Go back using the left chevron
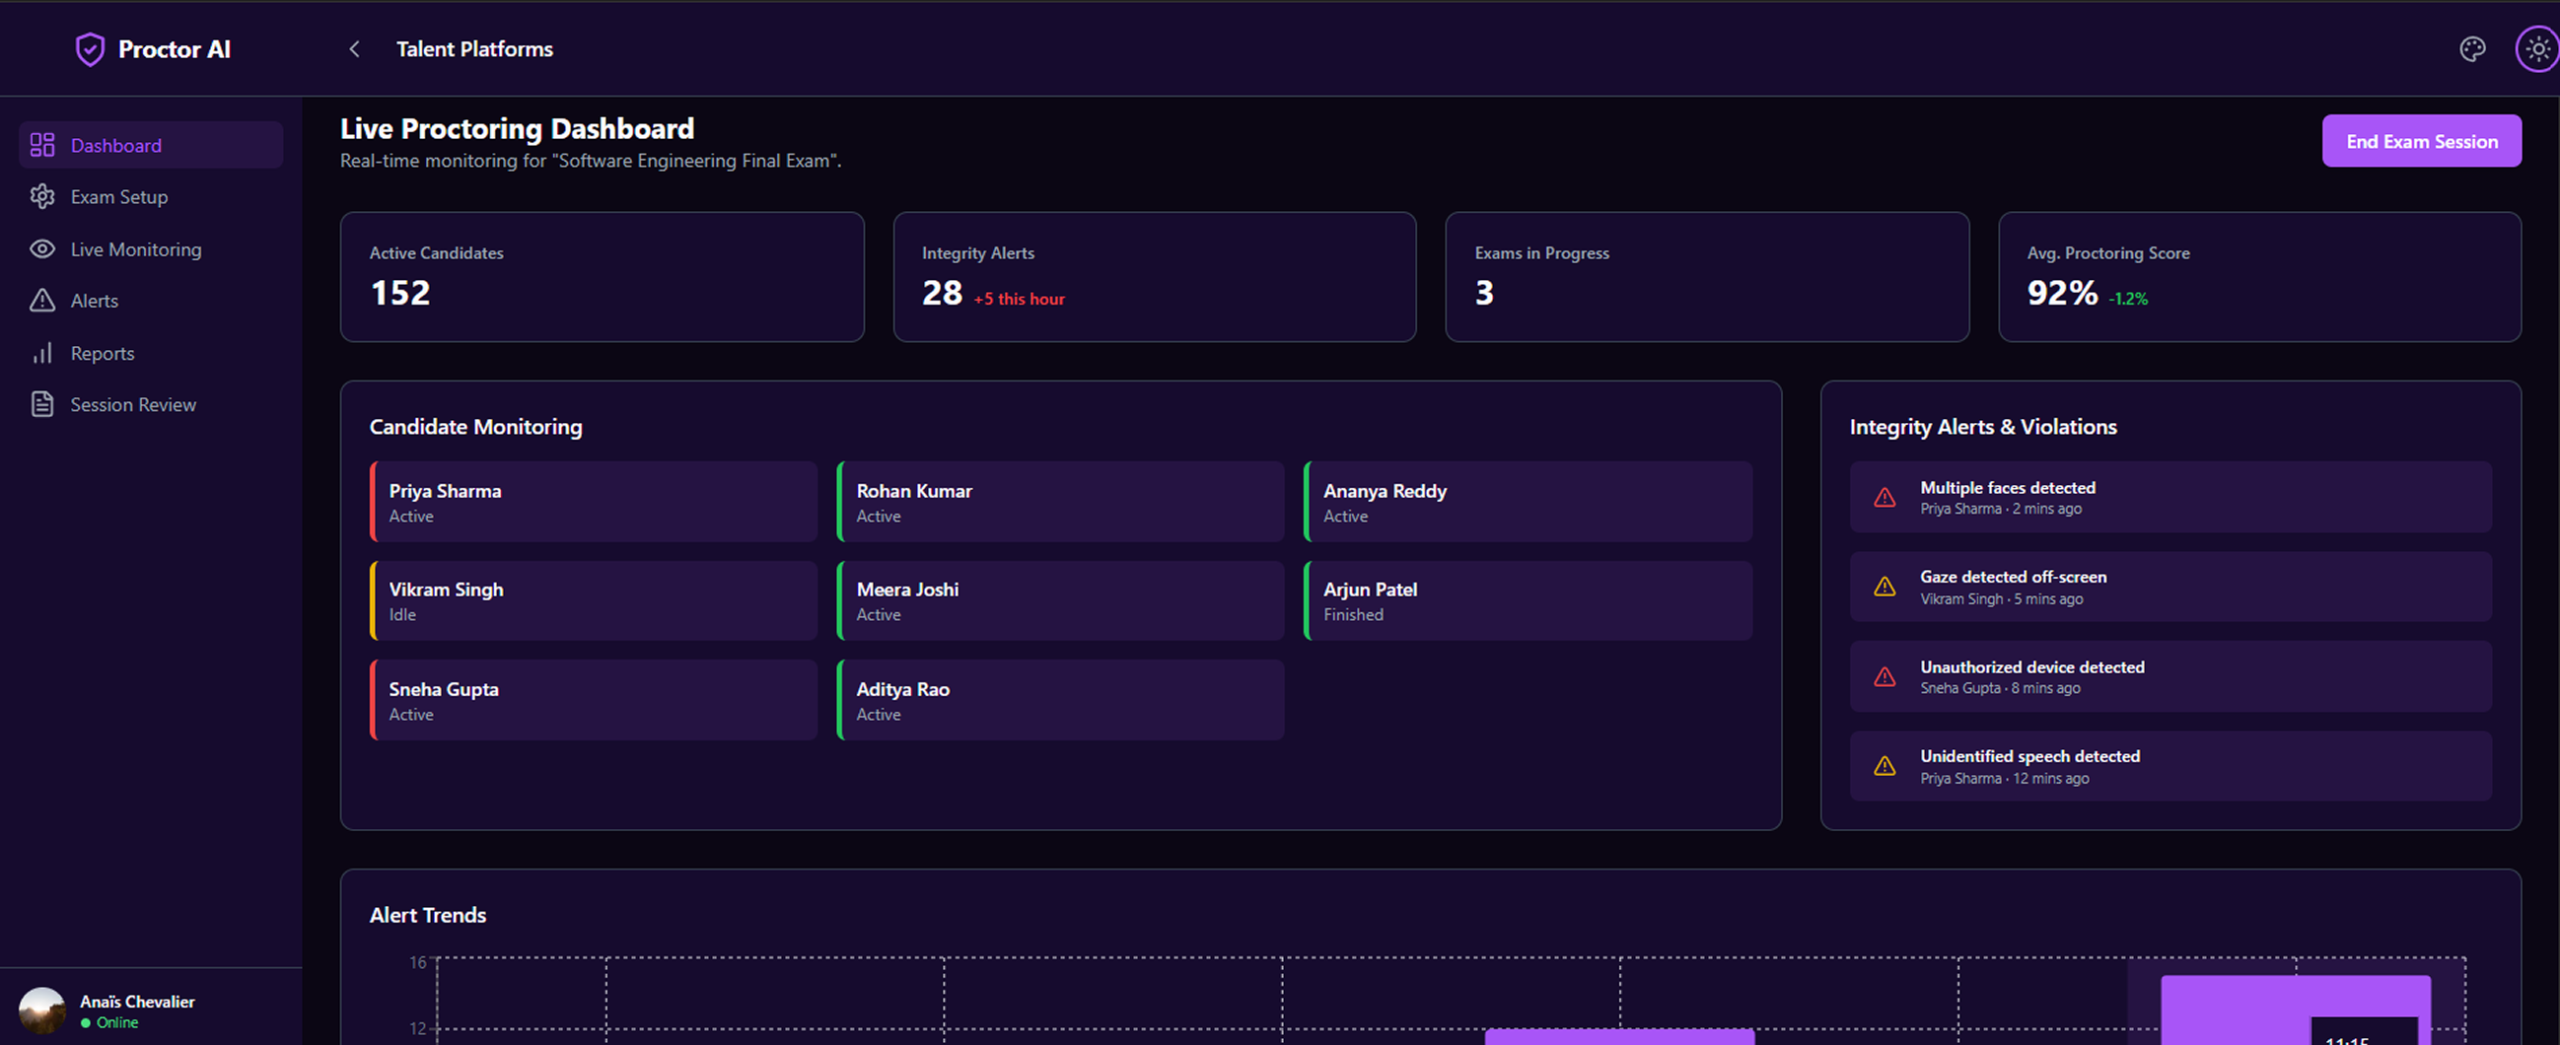The width and height of the screenshot is (2560, 1045). (354, 49)
